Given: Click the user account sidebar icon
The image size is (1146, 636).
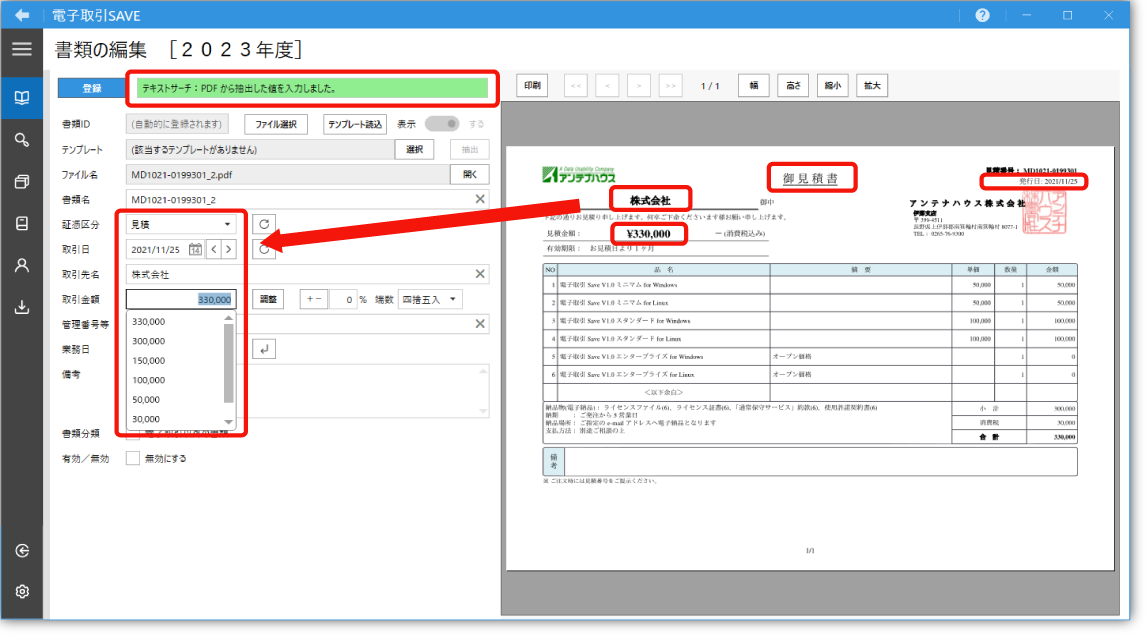Looking at the screenshot, I should coord(21,265).
